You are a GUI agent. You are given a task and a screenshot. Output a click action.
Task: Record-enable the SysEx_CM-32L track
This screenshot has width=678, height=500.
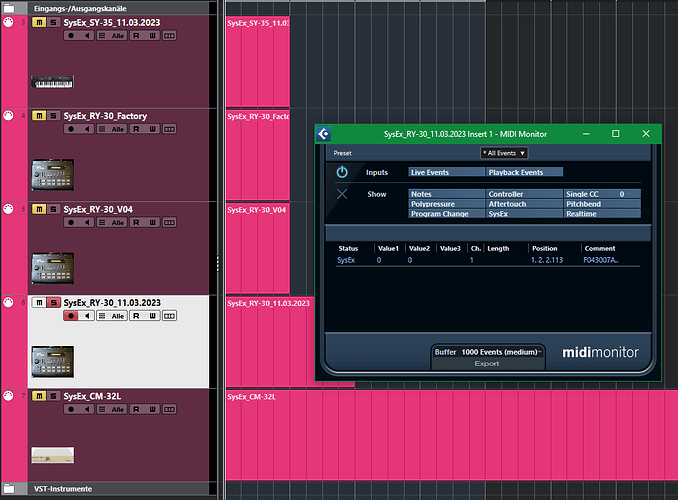pos(71,409)
